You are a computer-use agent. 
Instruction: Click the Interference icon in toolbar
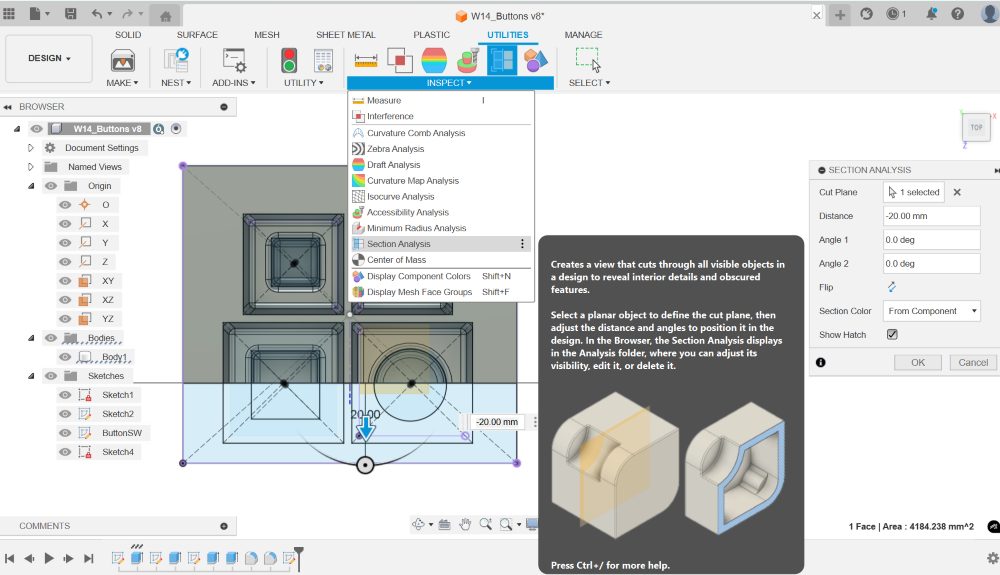tap(399, 61)
